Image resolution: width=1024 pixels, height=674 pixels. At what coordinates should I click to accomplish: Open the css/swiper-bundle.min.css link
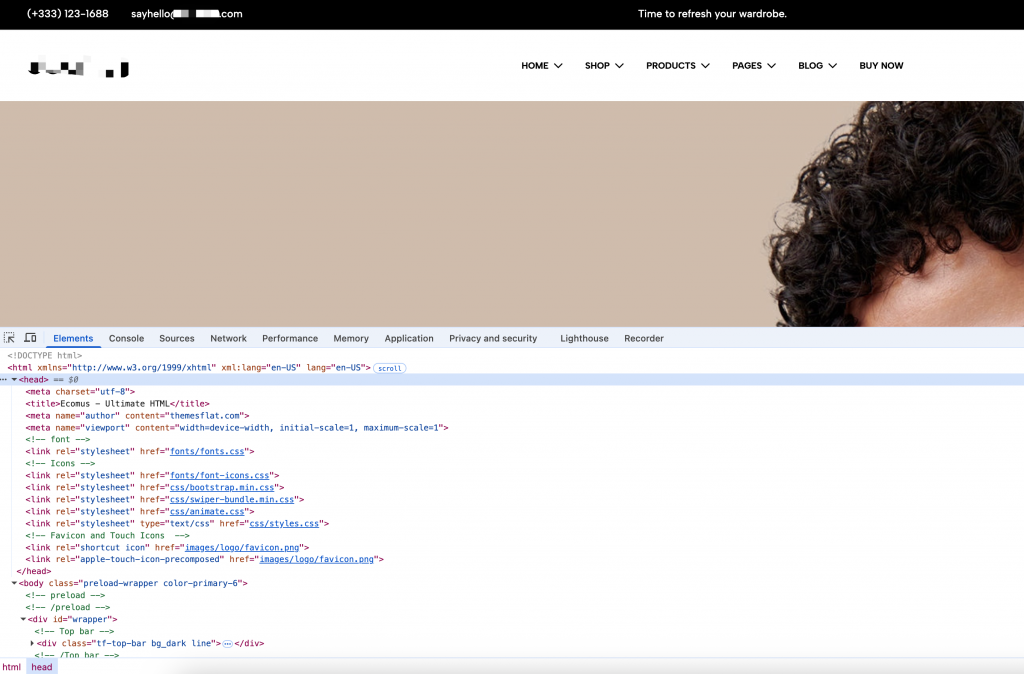[232, 500]
